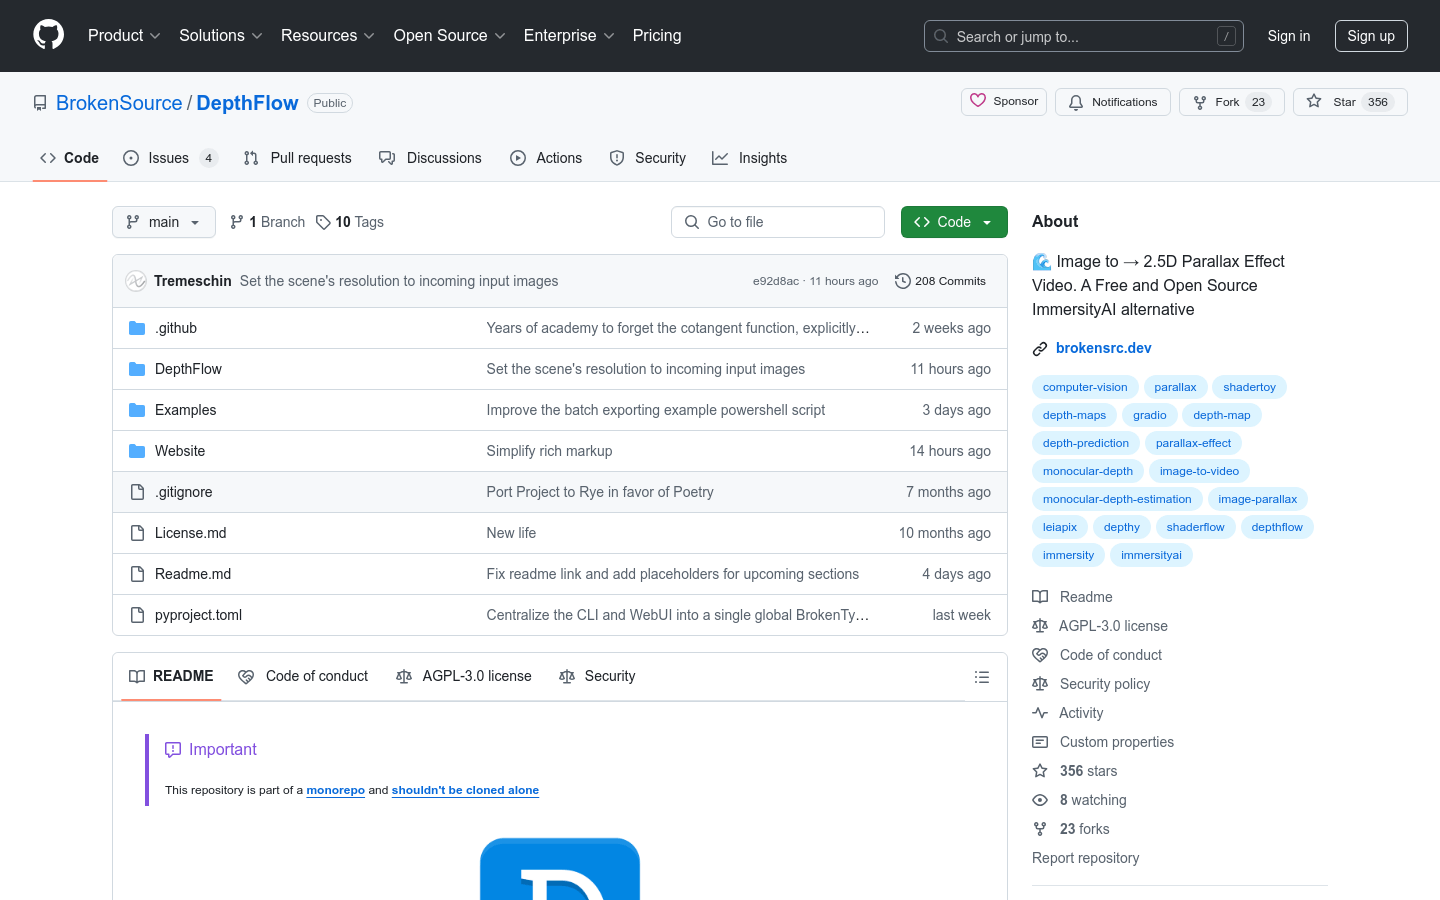Click the computer-vision topic tag
The image size is (1440, 900).
pyautogui.click(x=1085, y=387)
